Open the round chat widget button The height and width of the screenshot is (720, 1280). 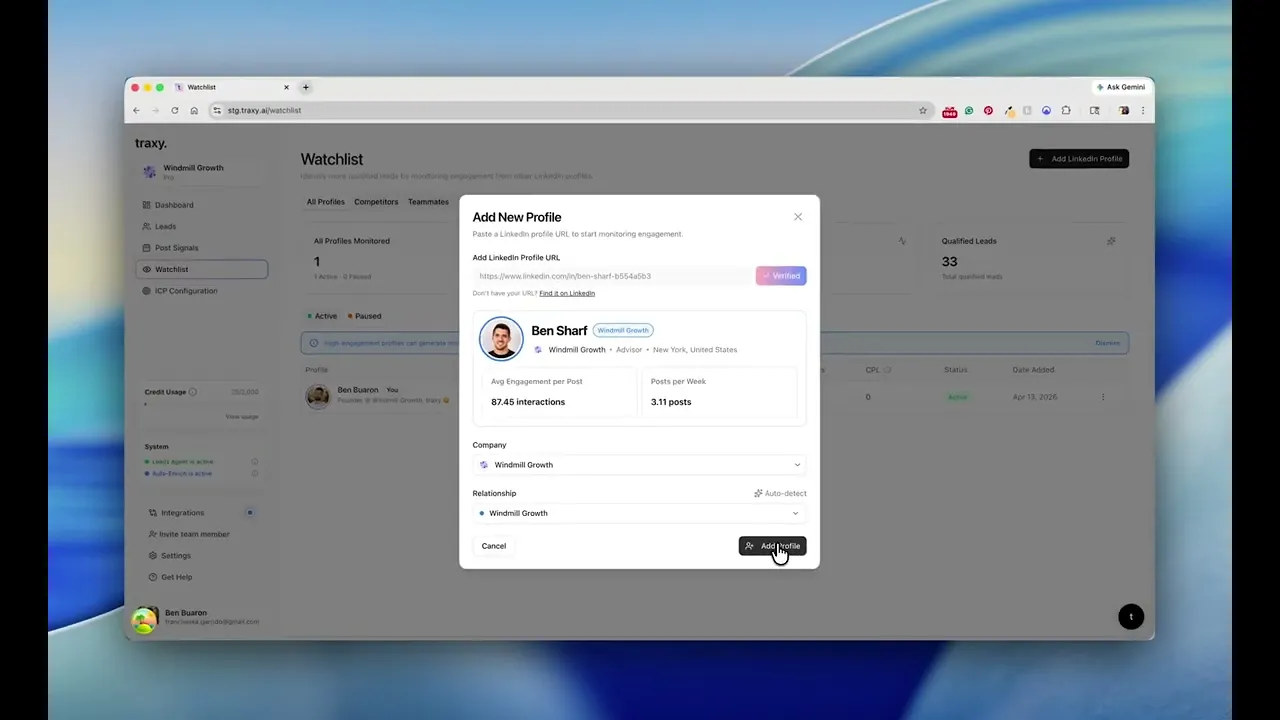pyautogui.click(x=1131, y=616)
